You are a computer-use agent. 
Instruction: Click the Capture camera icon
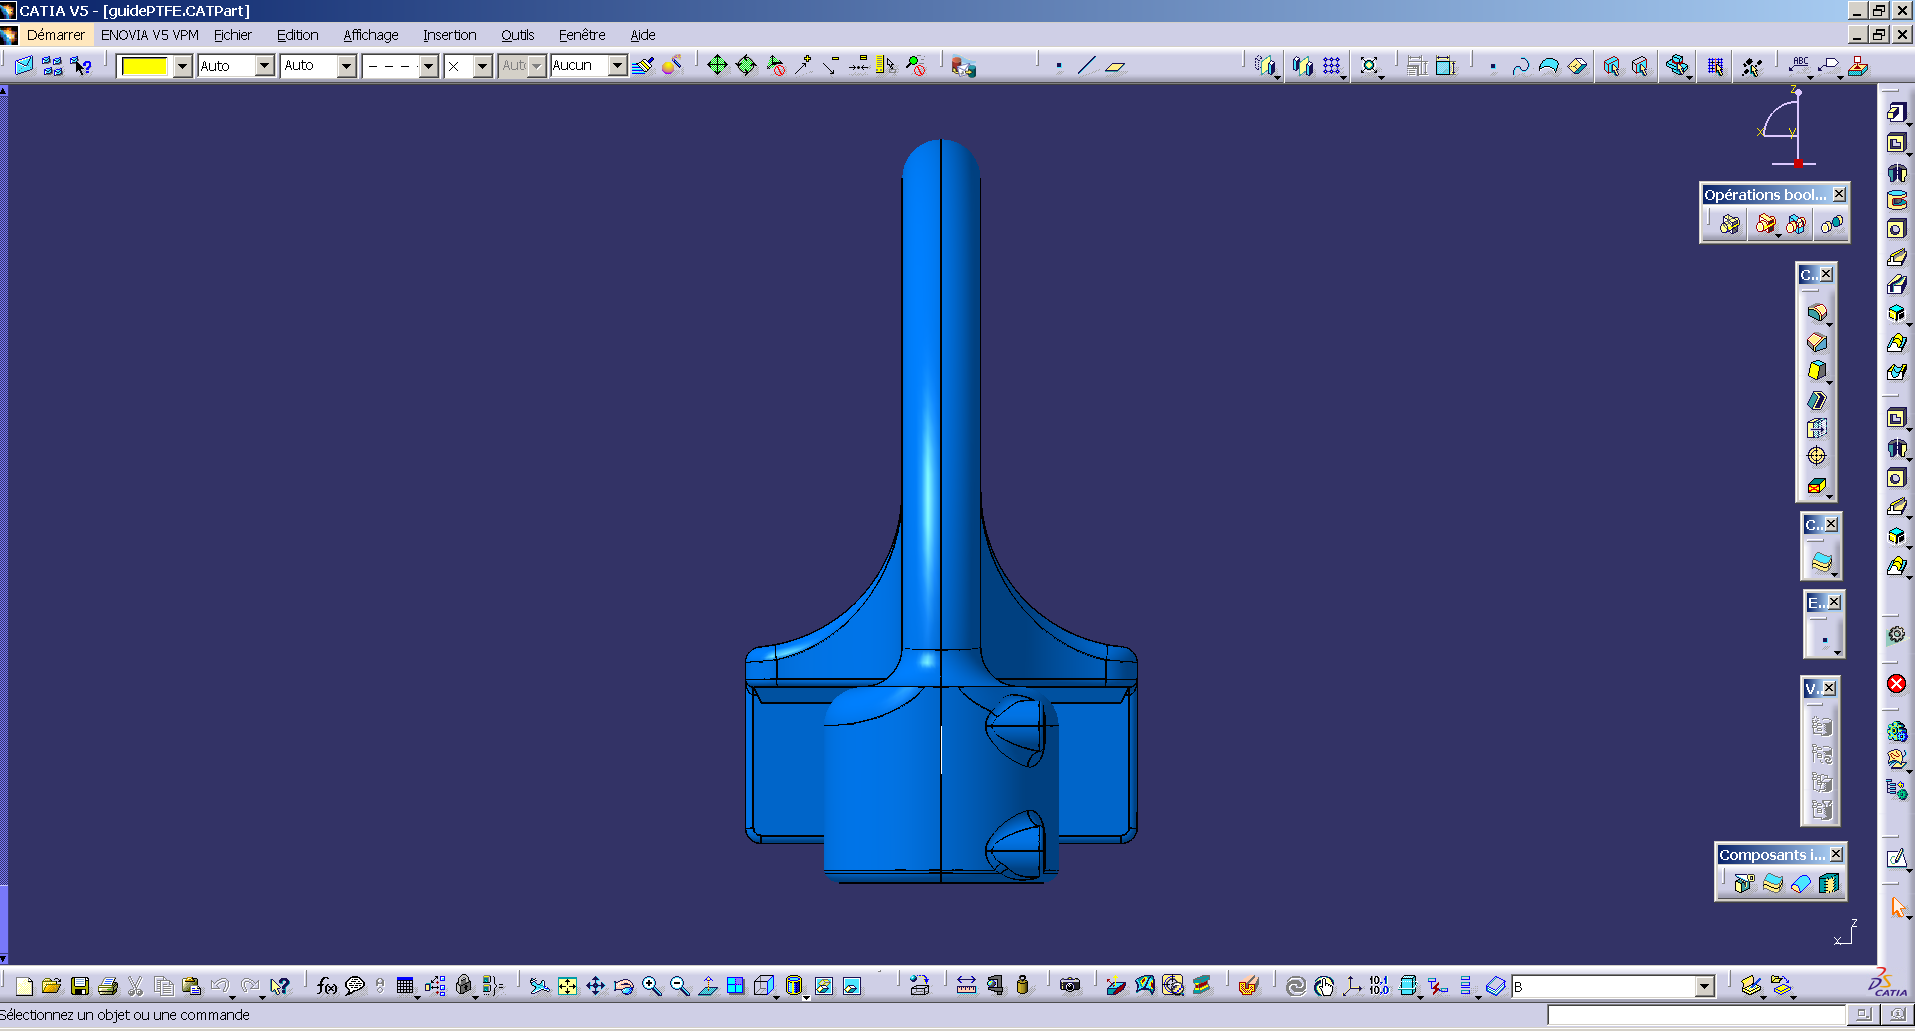point(1070,986)
